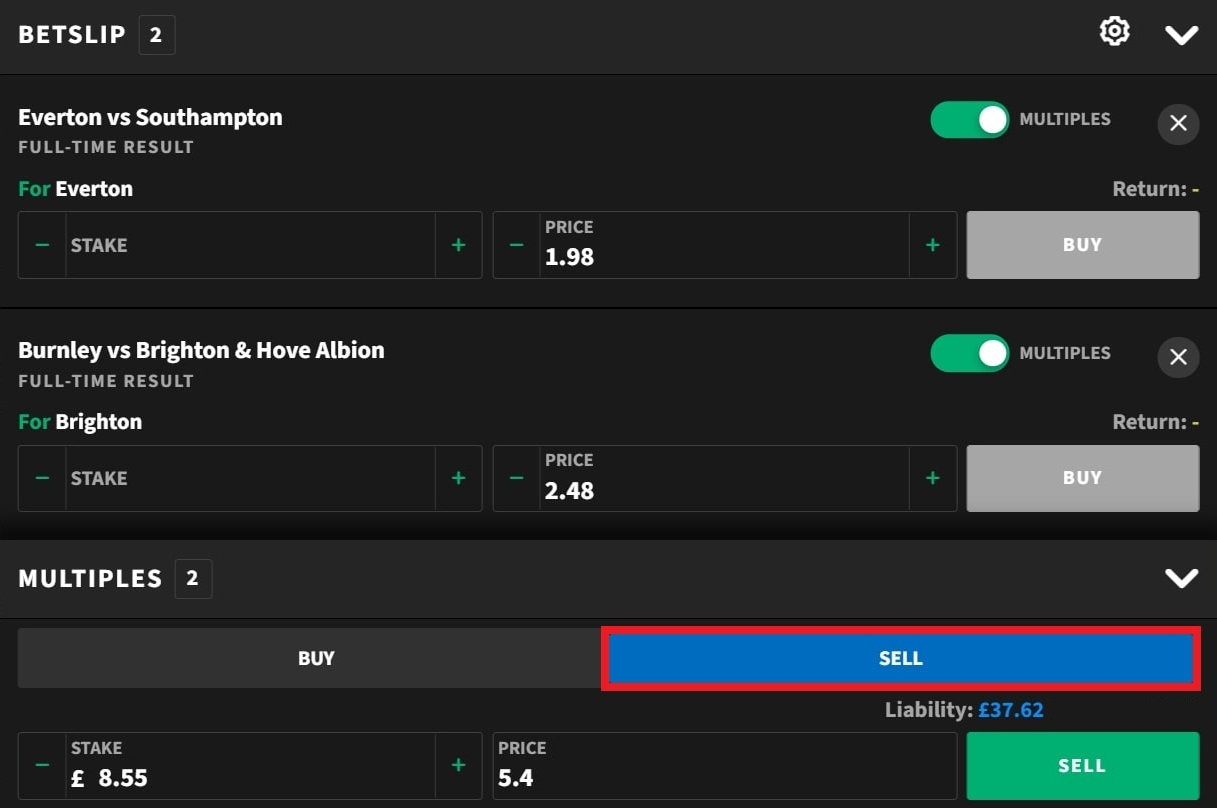Viewport: 1217px width, 808px height.
Task: Increase price for Everton bet
Action: [x=932, y=245]
